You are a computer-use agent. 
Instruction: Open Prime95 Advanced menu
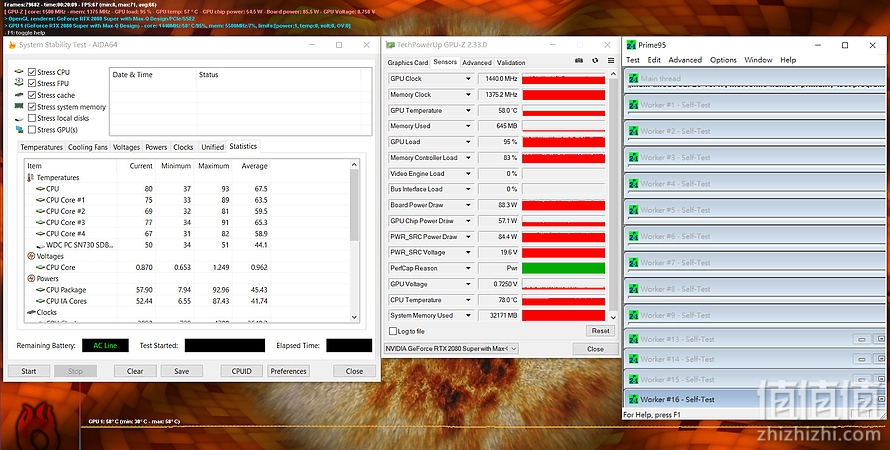[685, 60]
